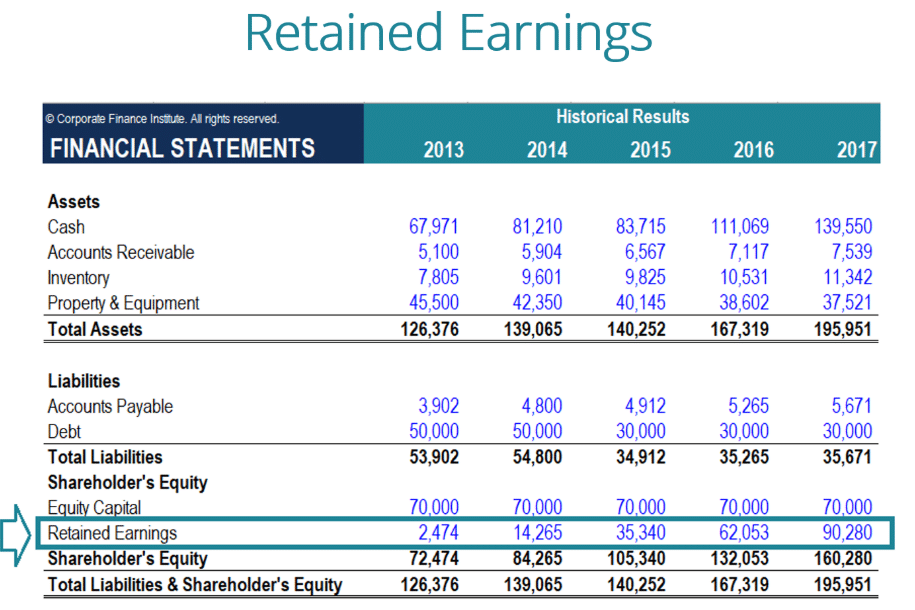
Task: Select Accounts Payable value 5,265
Action: (x=748, y=406)
